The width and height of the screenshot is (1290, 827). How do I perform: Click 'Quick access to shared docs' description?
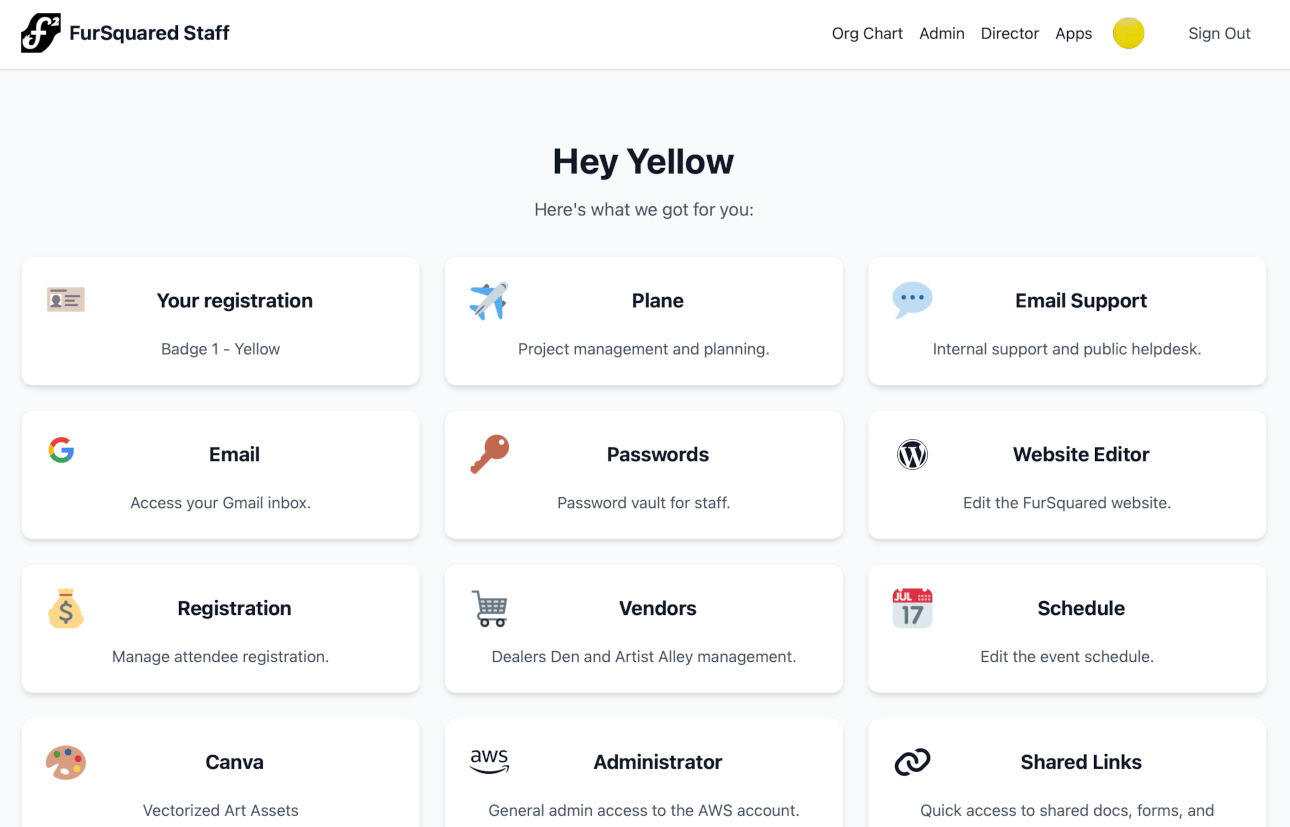[1067, 811]
